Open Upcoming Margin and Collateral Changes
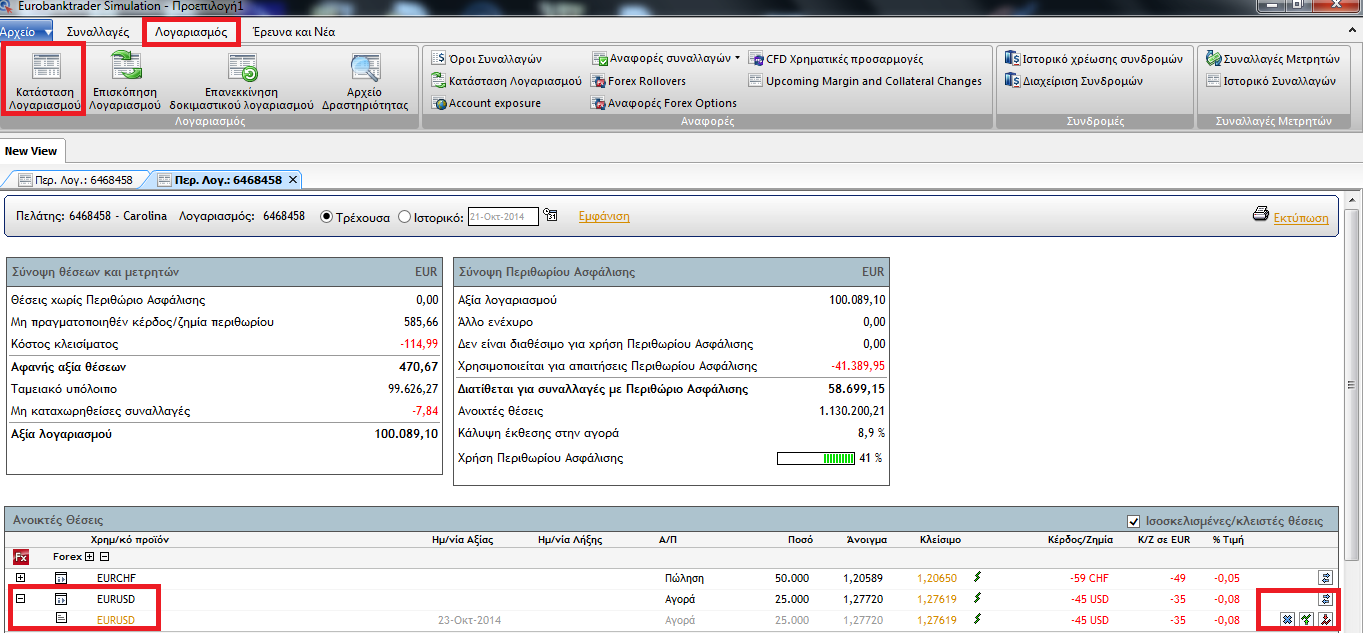The image size is (1363, 633). tap(865, 81)
